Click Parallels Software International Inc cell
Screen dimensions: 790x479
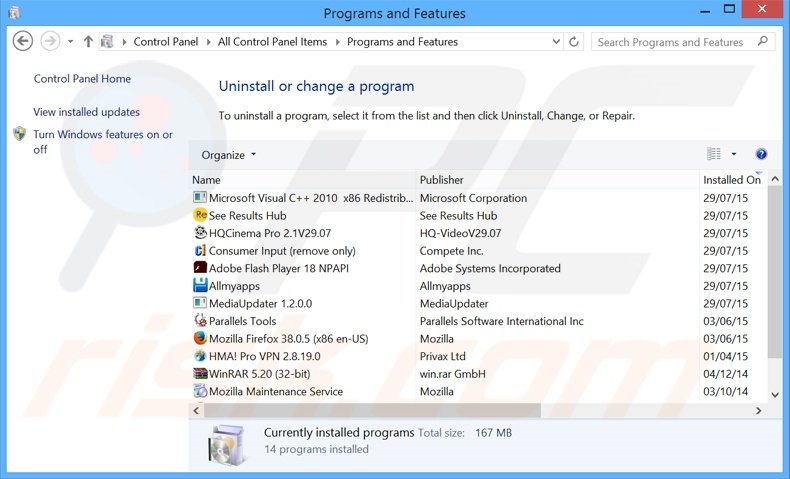coord(502,321)
